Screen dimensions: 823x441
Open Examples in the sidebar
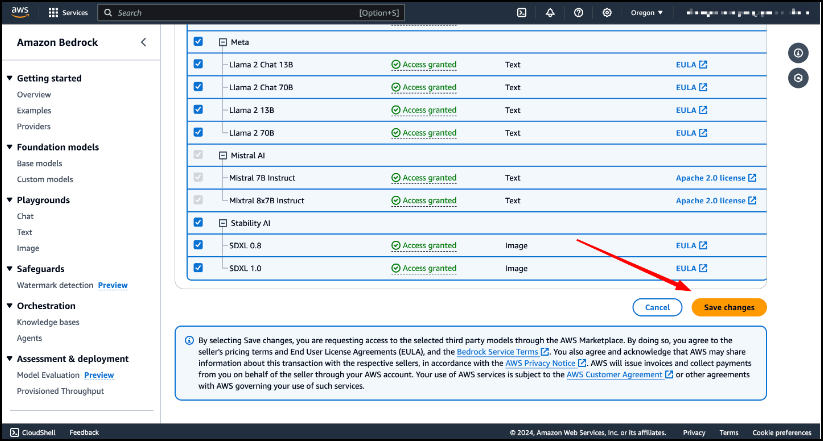(x=34, y=110)
